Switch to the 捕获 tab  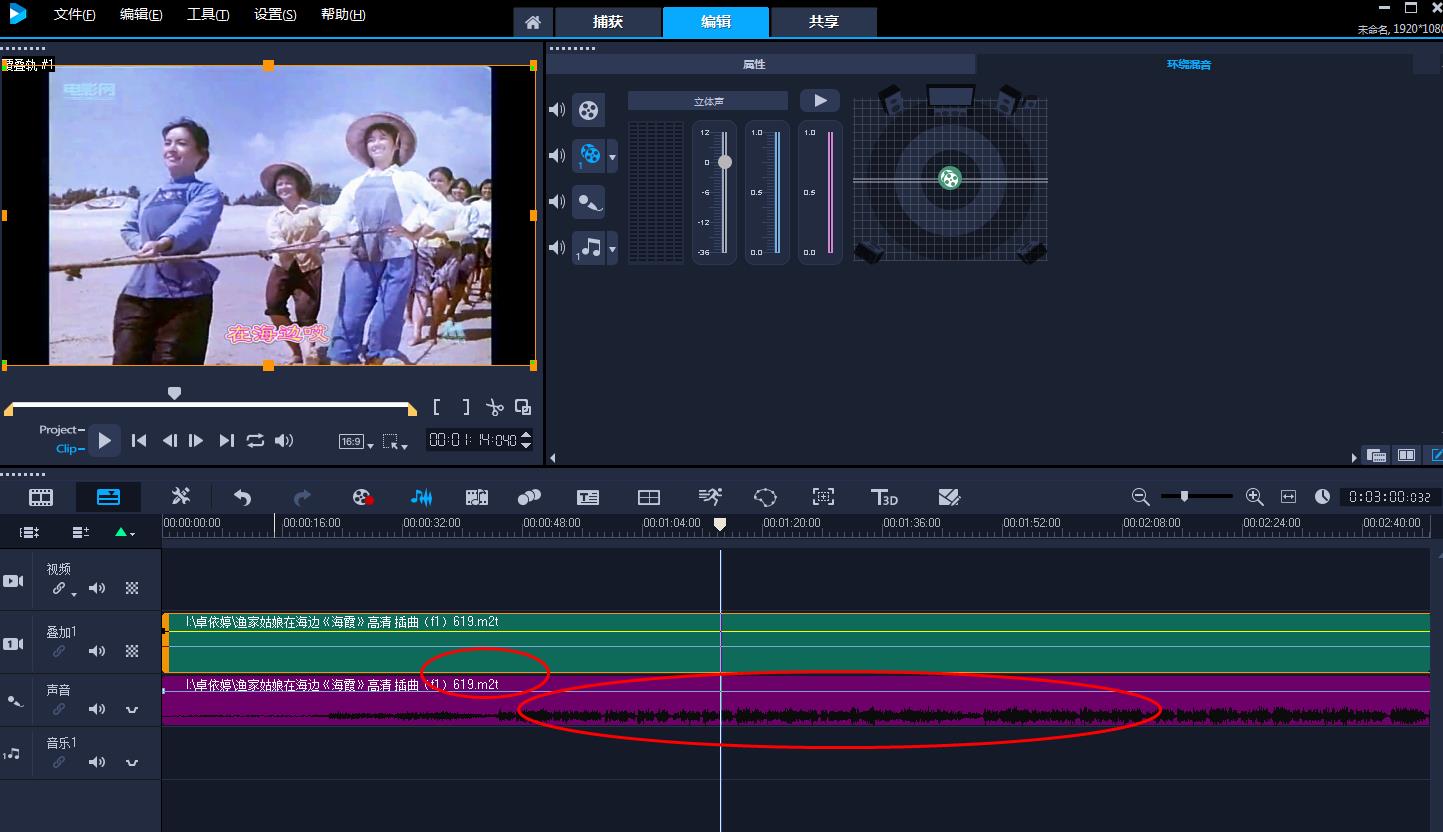[x=608, y=22]
